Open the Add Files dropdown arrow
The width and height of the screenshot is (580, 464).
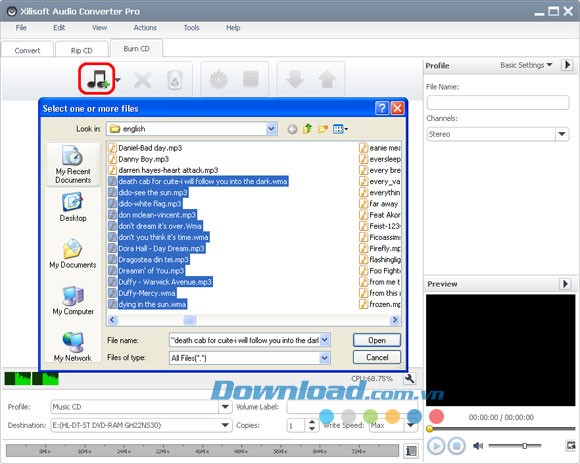pos(118,80)
